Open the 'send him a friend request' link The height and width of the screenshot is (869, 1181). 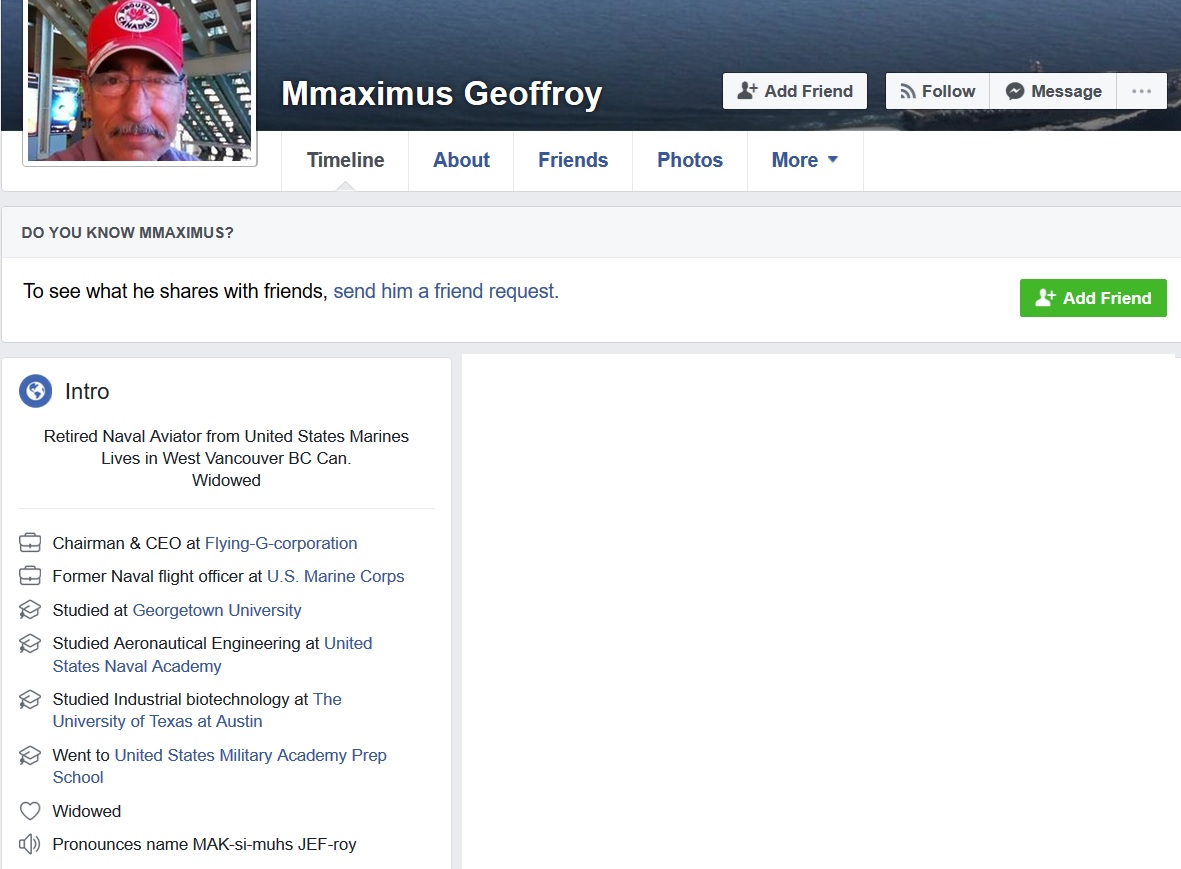point(446,291)
